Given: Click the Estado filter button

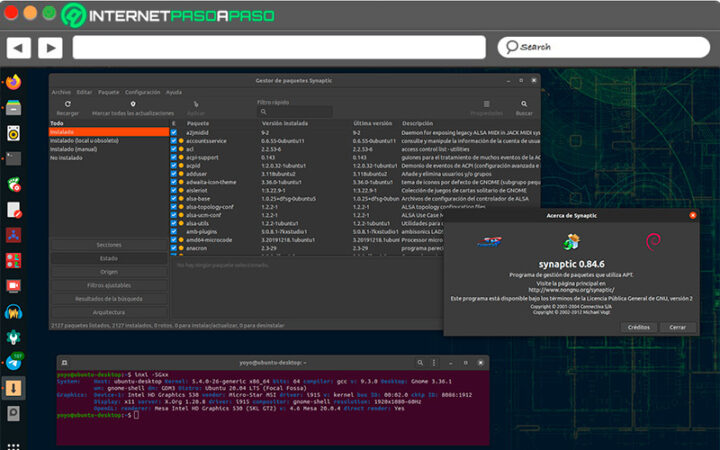Looking at the screenshot, I should (x=109, y=259).
